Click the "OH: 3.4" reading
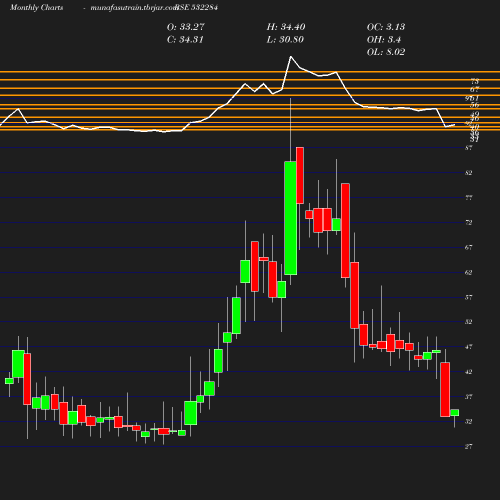 point(384,40)
